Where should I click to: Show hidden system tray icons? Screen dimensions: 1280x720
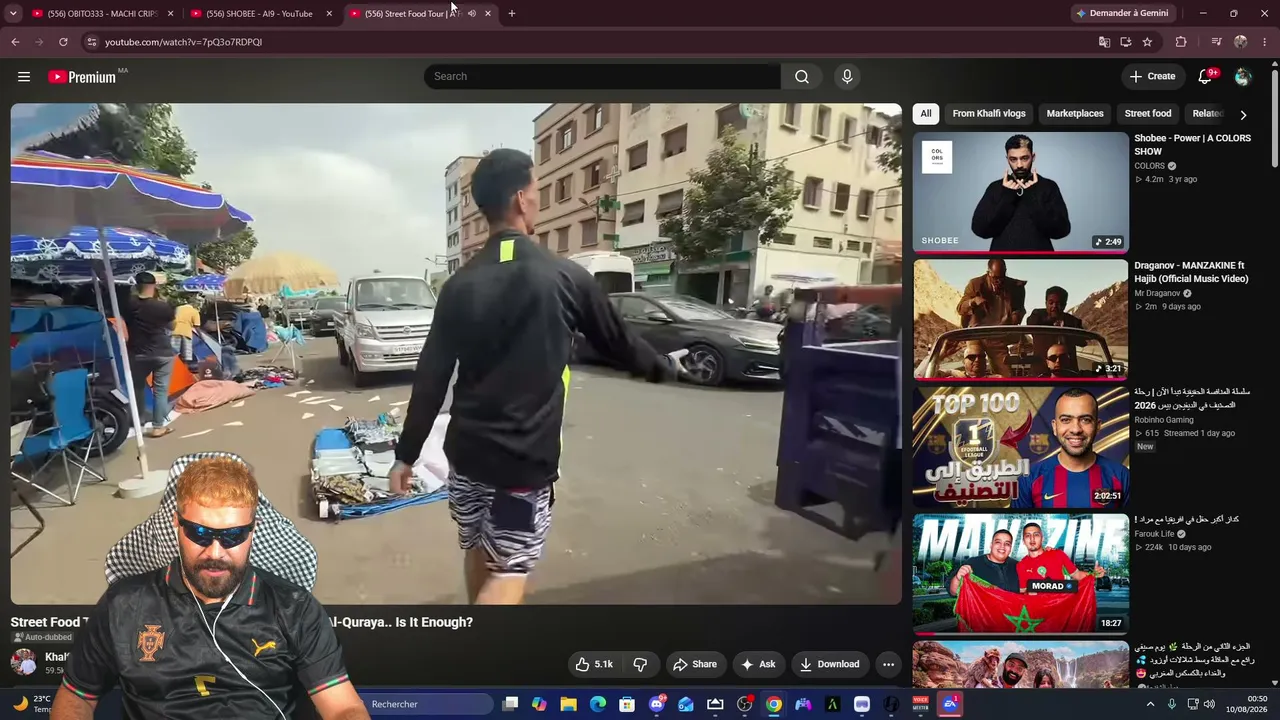[1150, 704]
